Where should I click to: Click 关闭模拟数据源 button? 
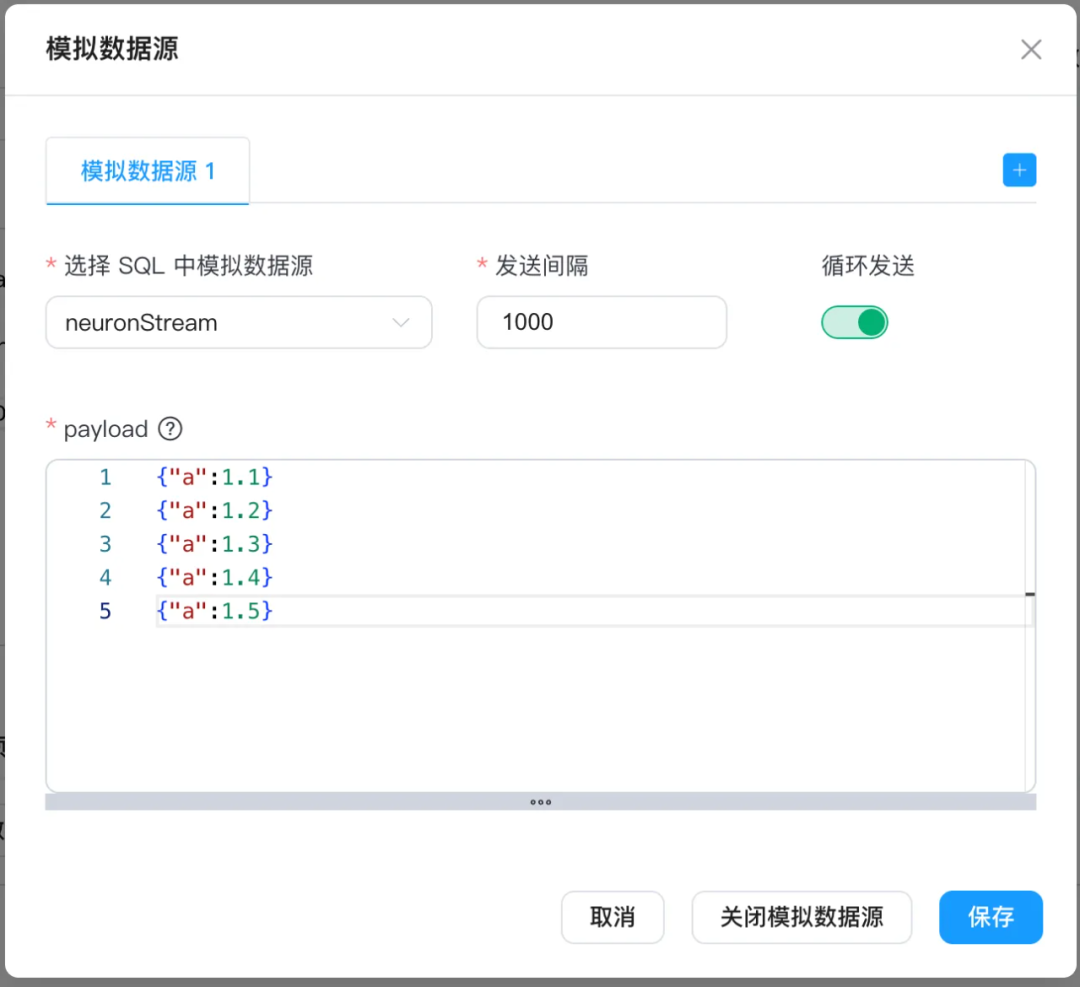point(801,917)
